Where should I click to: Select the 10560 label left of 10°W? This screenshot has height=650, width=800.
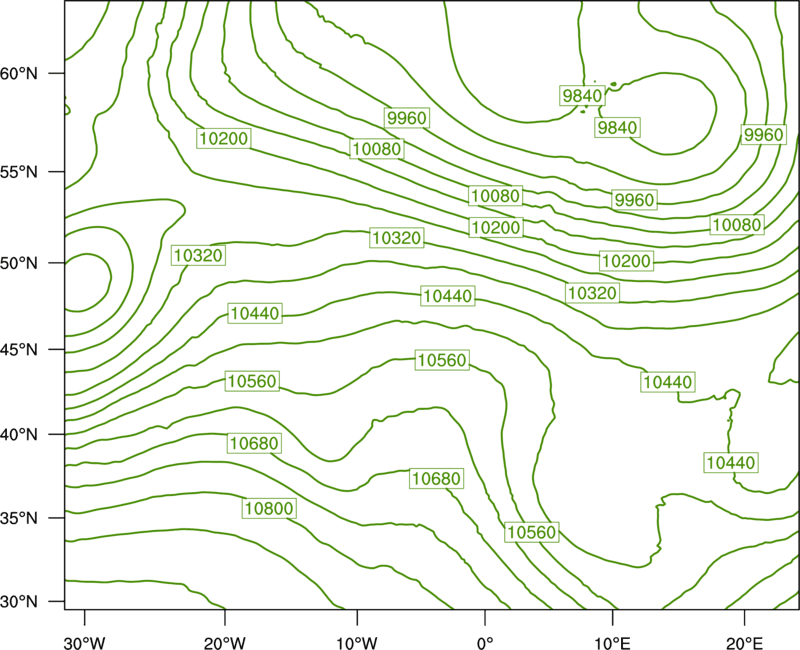pyautogui.click(x=253, y=381)
